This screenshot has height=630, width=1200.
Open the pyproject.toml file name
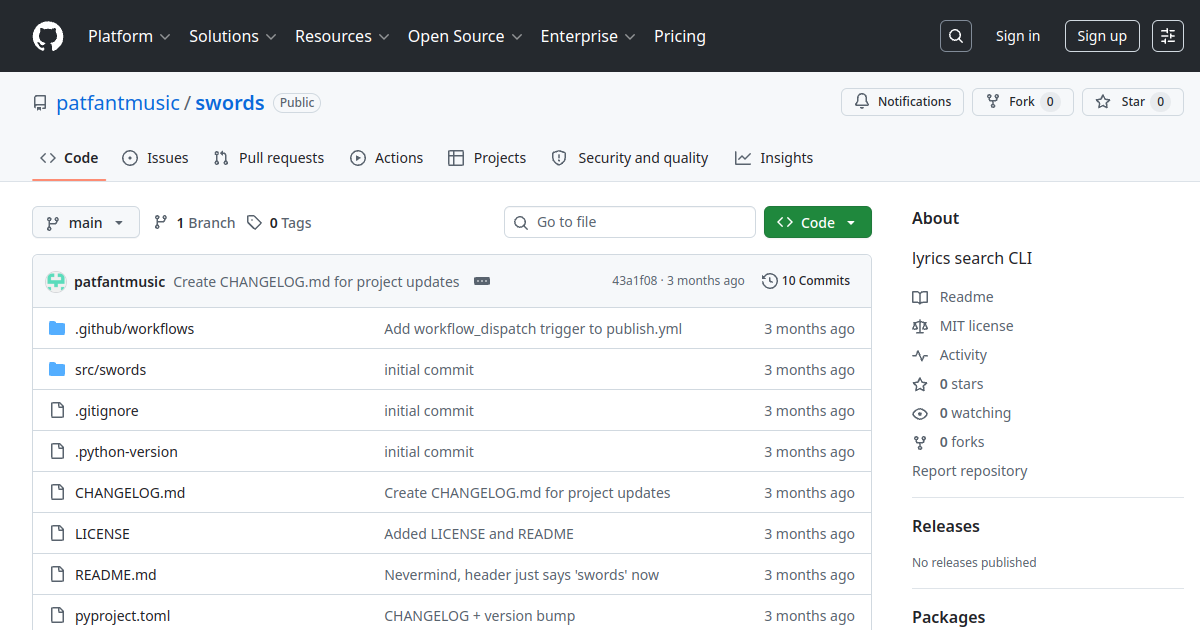point(123,616)
